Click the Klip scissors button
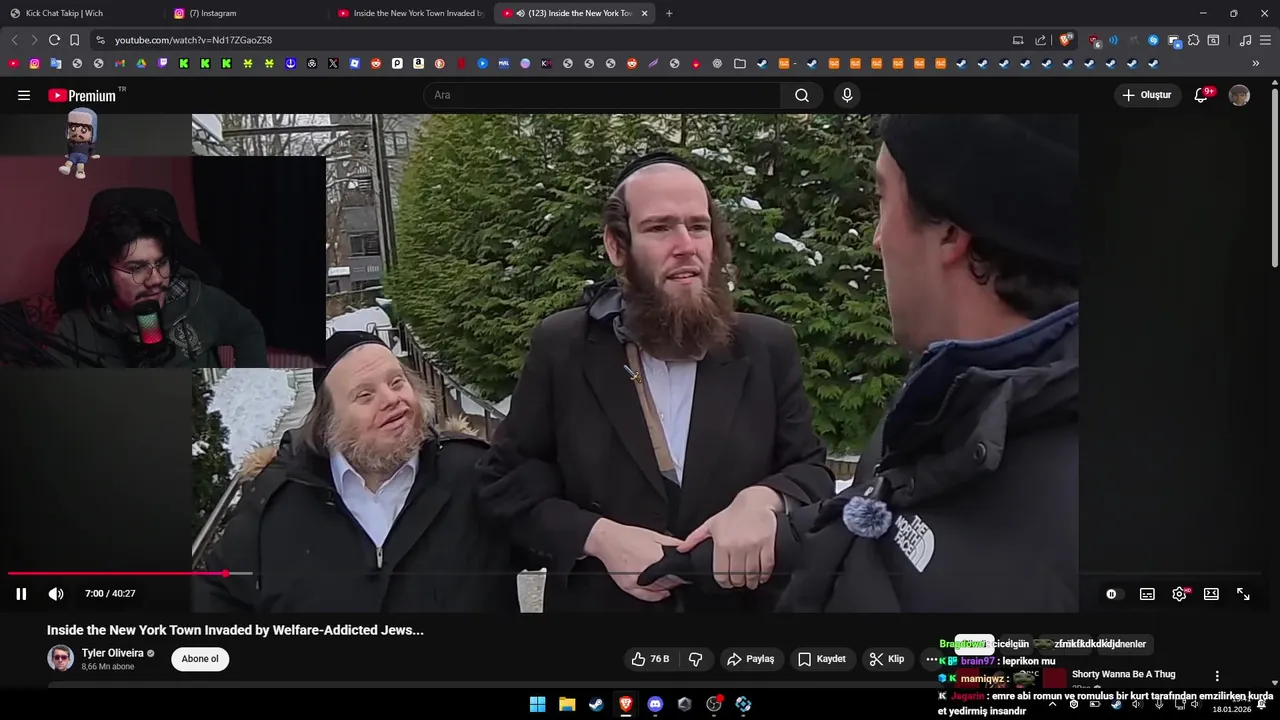The height and width of the screenshot is (720, 1280). (887, 659)
